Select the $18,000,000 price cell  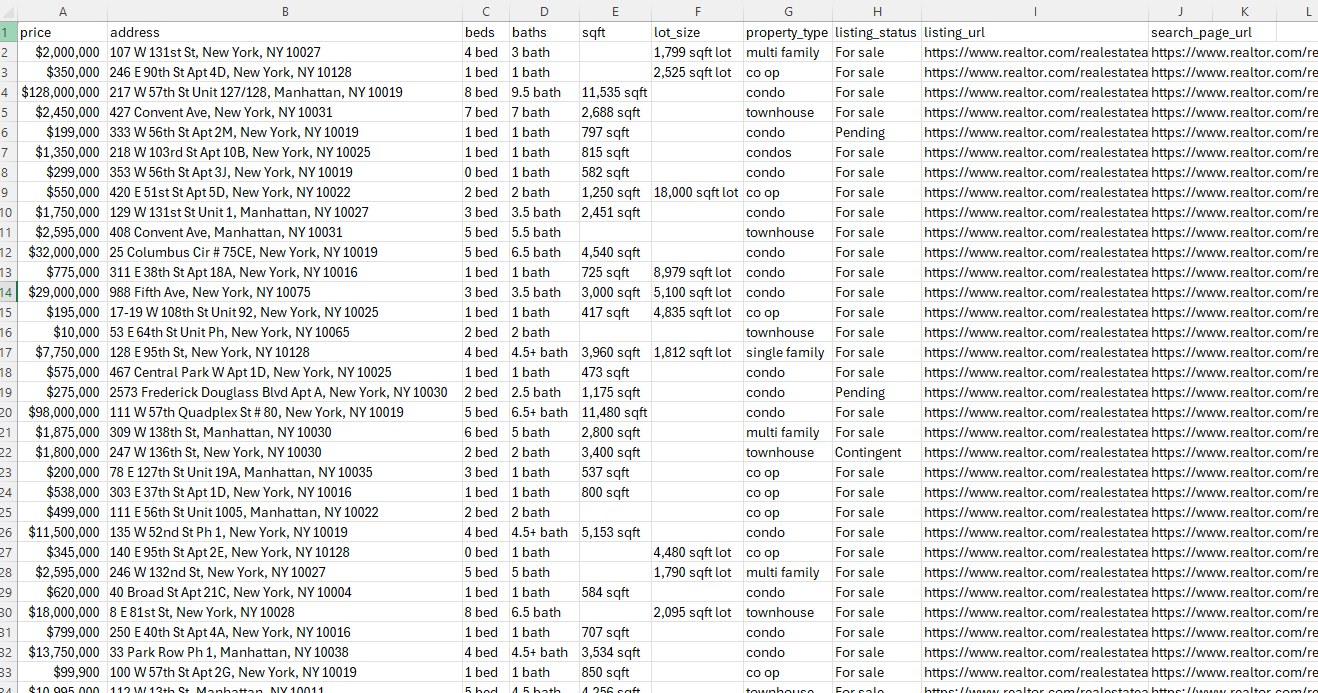pos(62,612)
